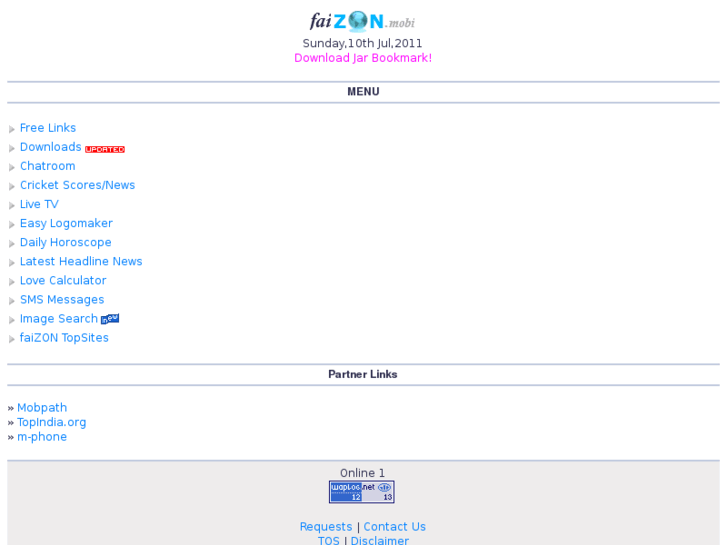Click the new badge beside Image Search
The height and width of the screenshot is (545, 727).
coord(110,319)
